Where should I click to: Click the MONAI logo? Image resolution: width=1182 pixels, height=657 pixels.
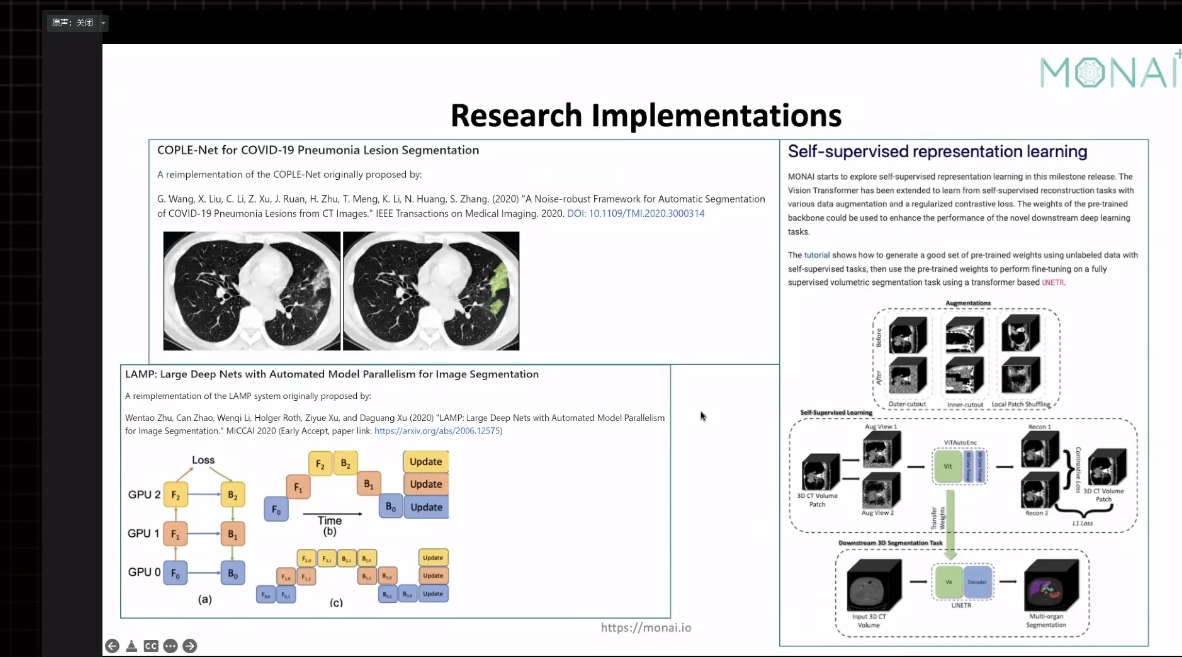(1110, 72)
